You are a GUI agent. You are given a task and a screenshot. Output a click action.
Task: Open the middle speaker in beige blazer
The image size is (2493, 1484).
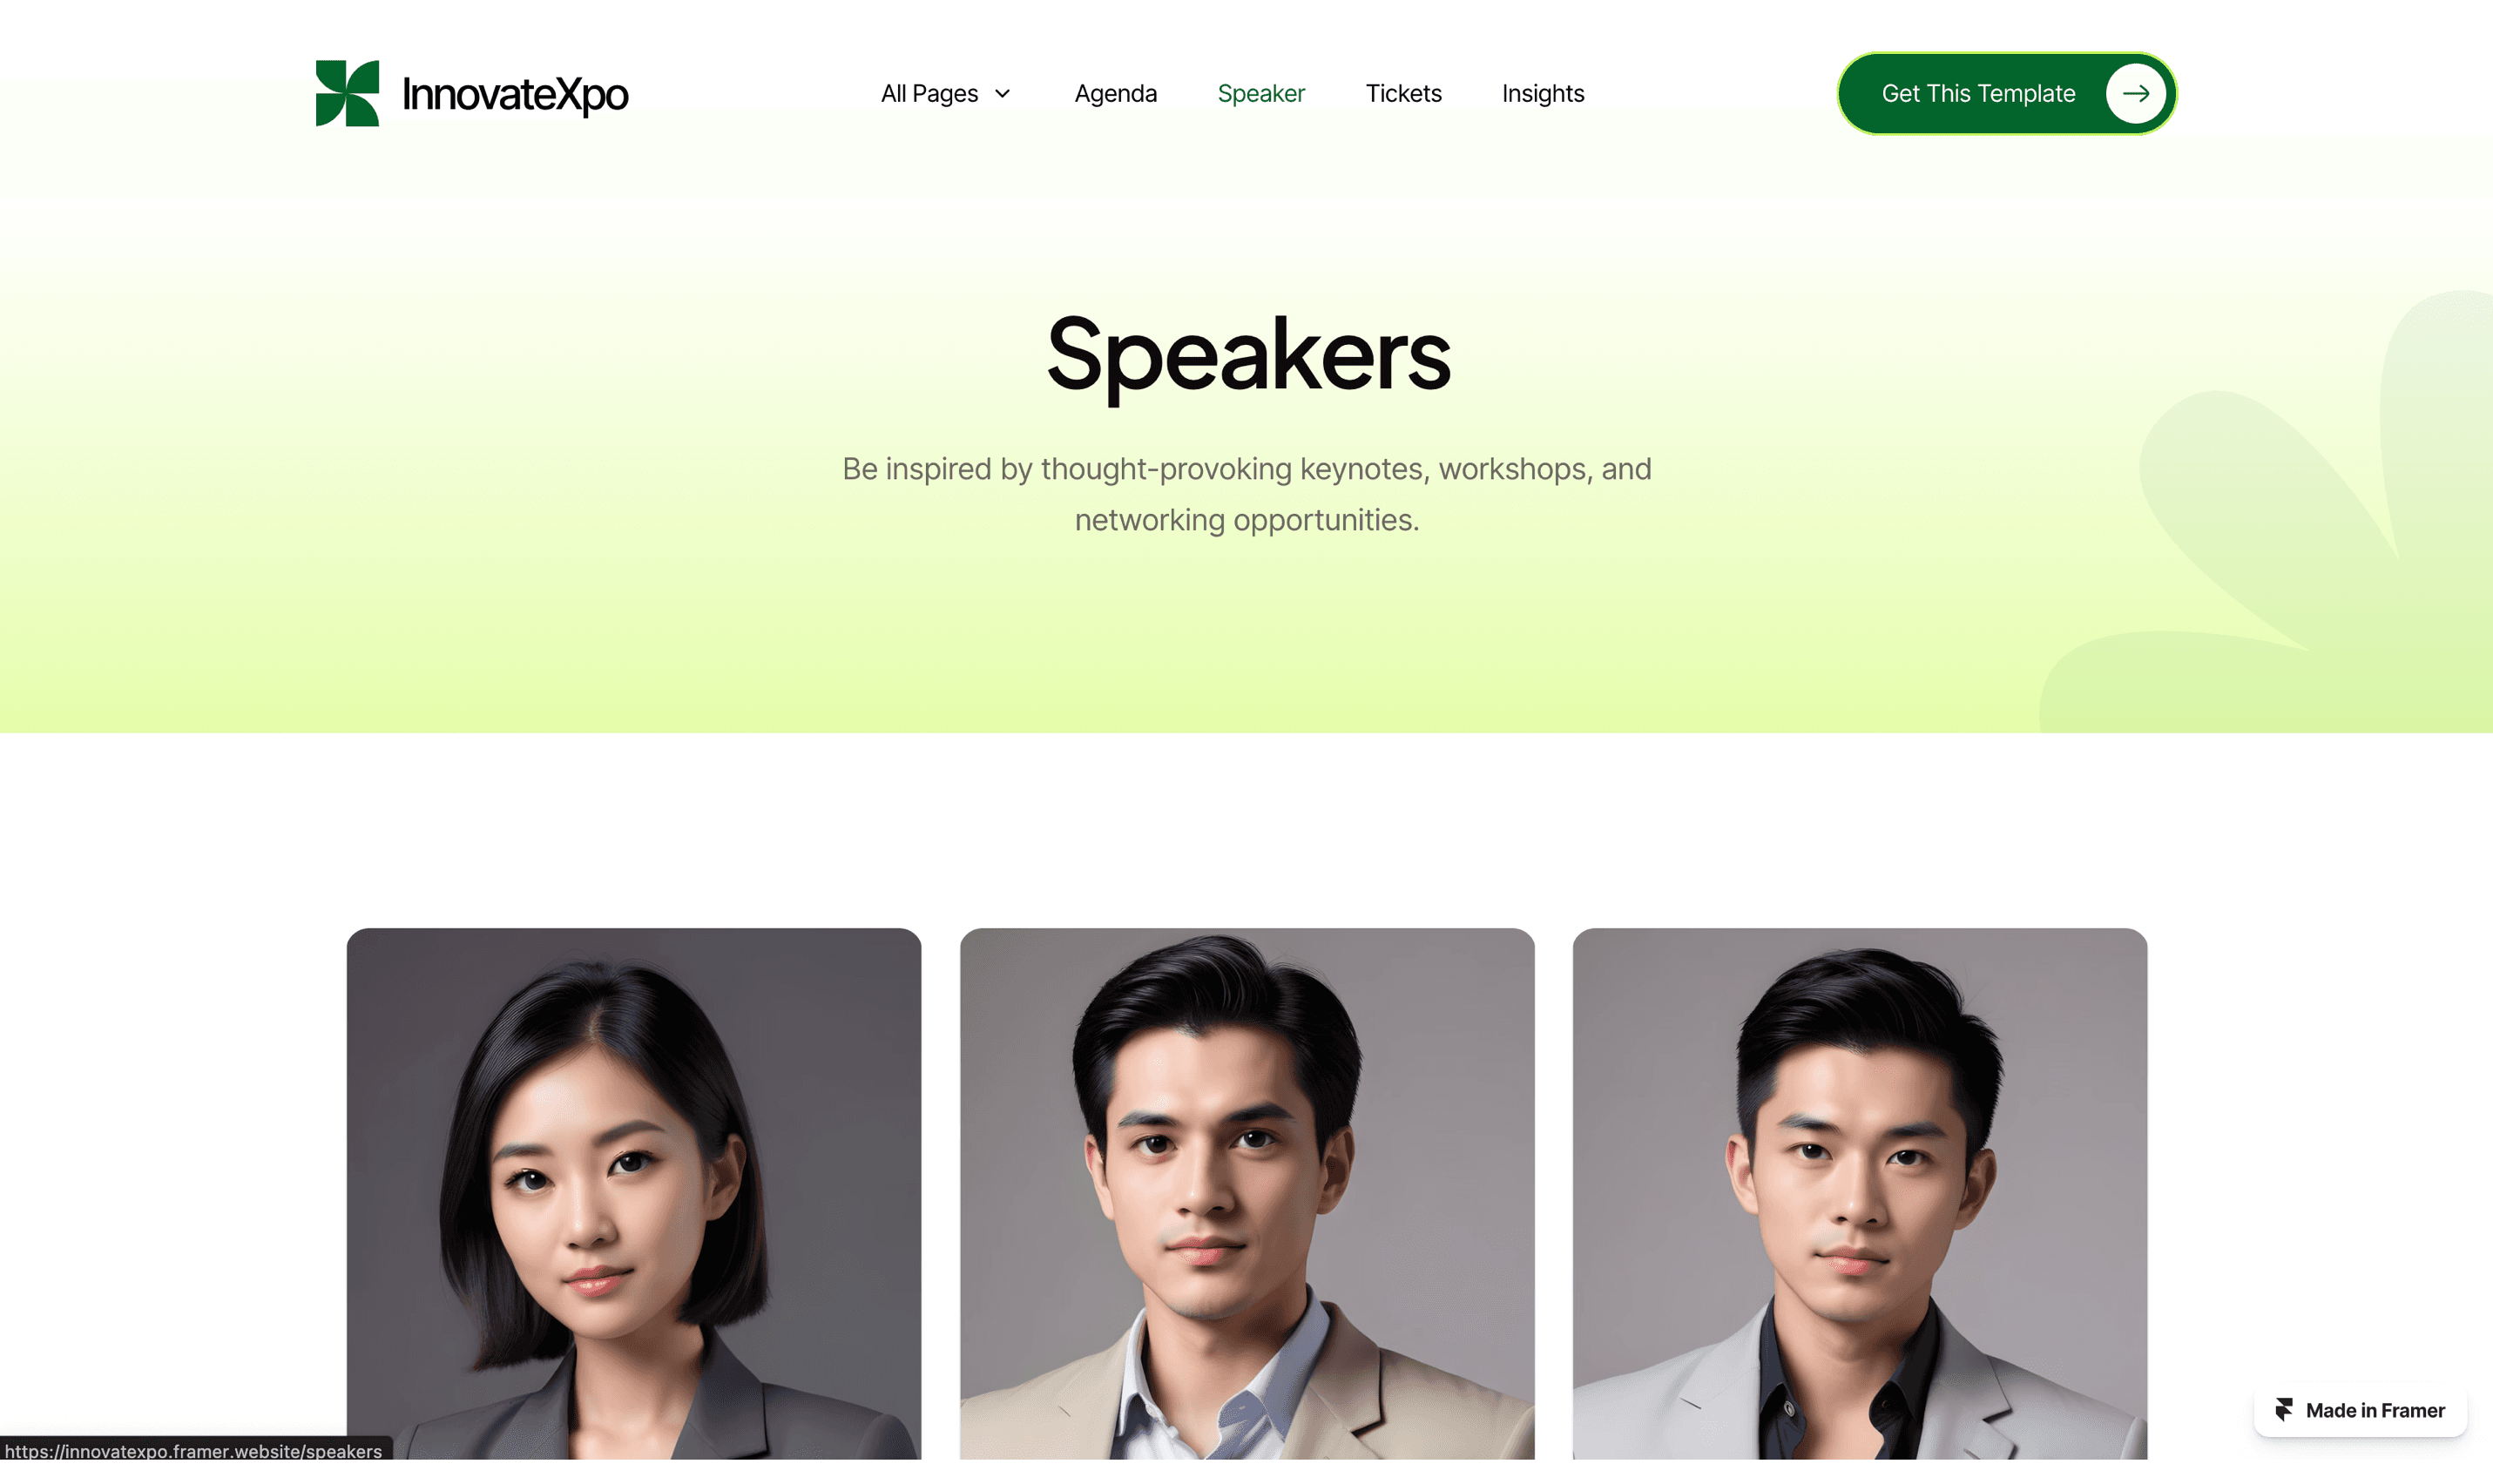click(x=1247, y=1193)
